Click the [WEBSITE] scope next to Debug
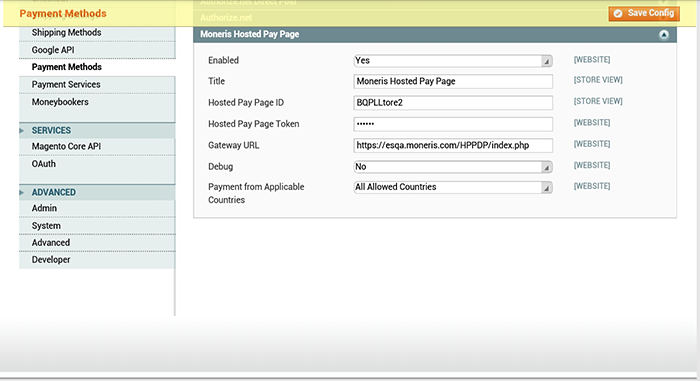This screenshot has width=700, height=381. (592, 166)
